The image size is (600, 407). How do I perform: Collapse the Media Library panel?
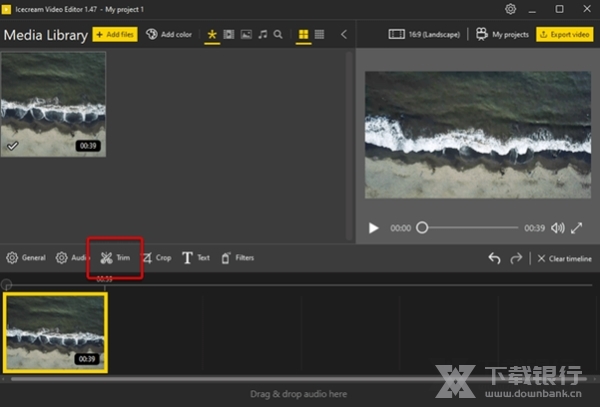(x=344, y=34)
